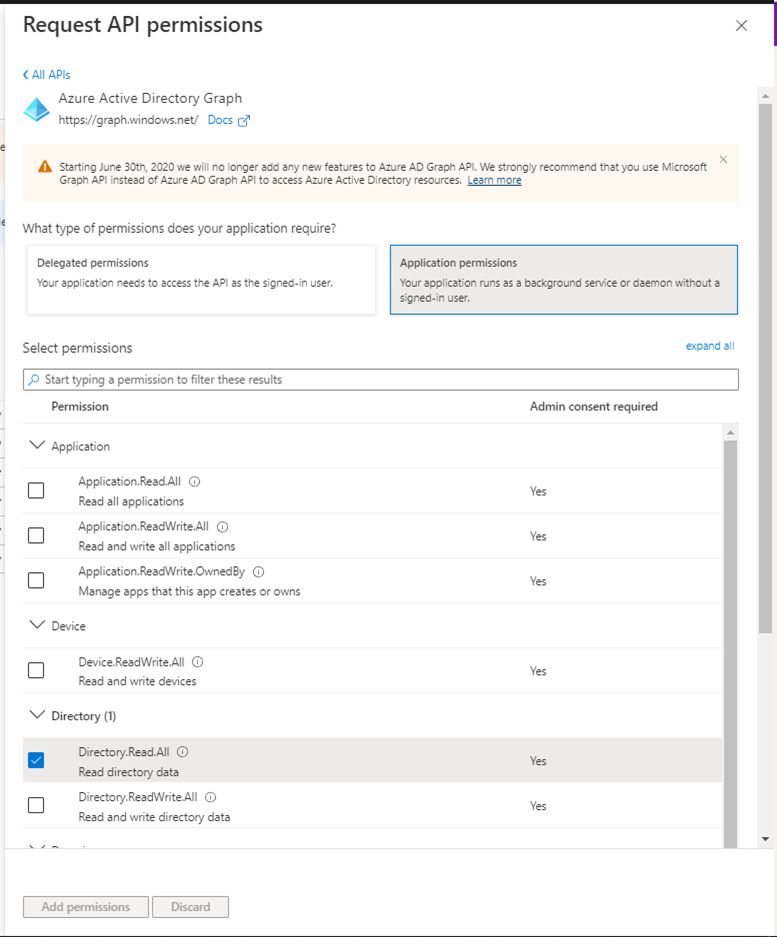Open the Learn more link
Image resolution: width=777 pixels, height=937 pixels.
point(494,181)
